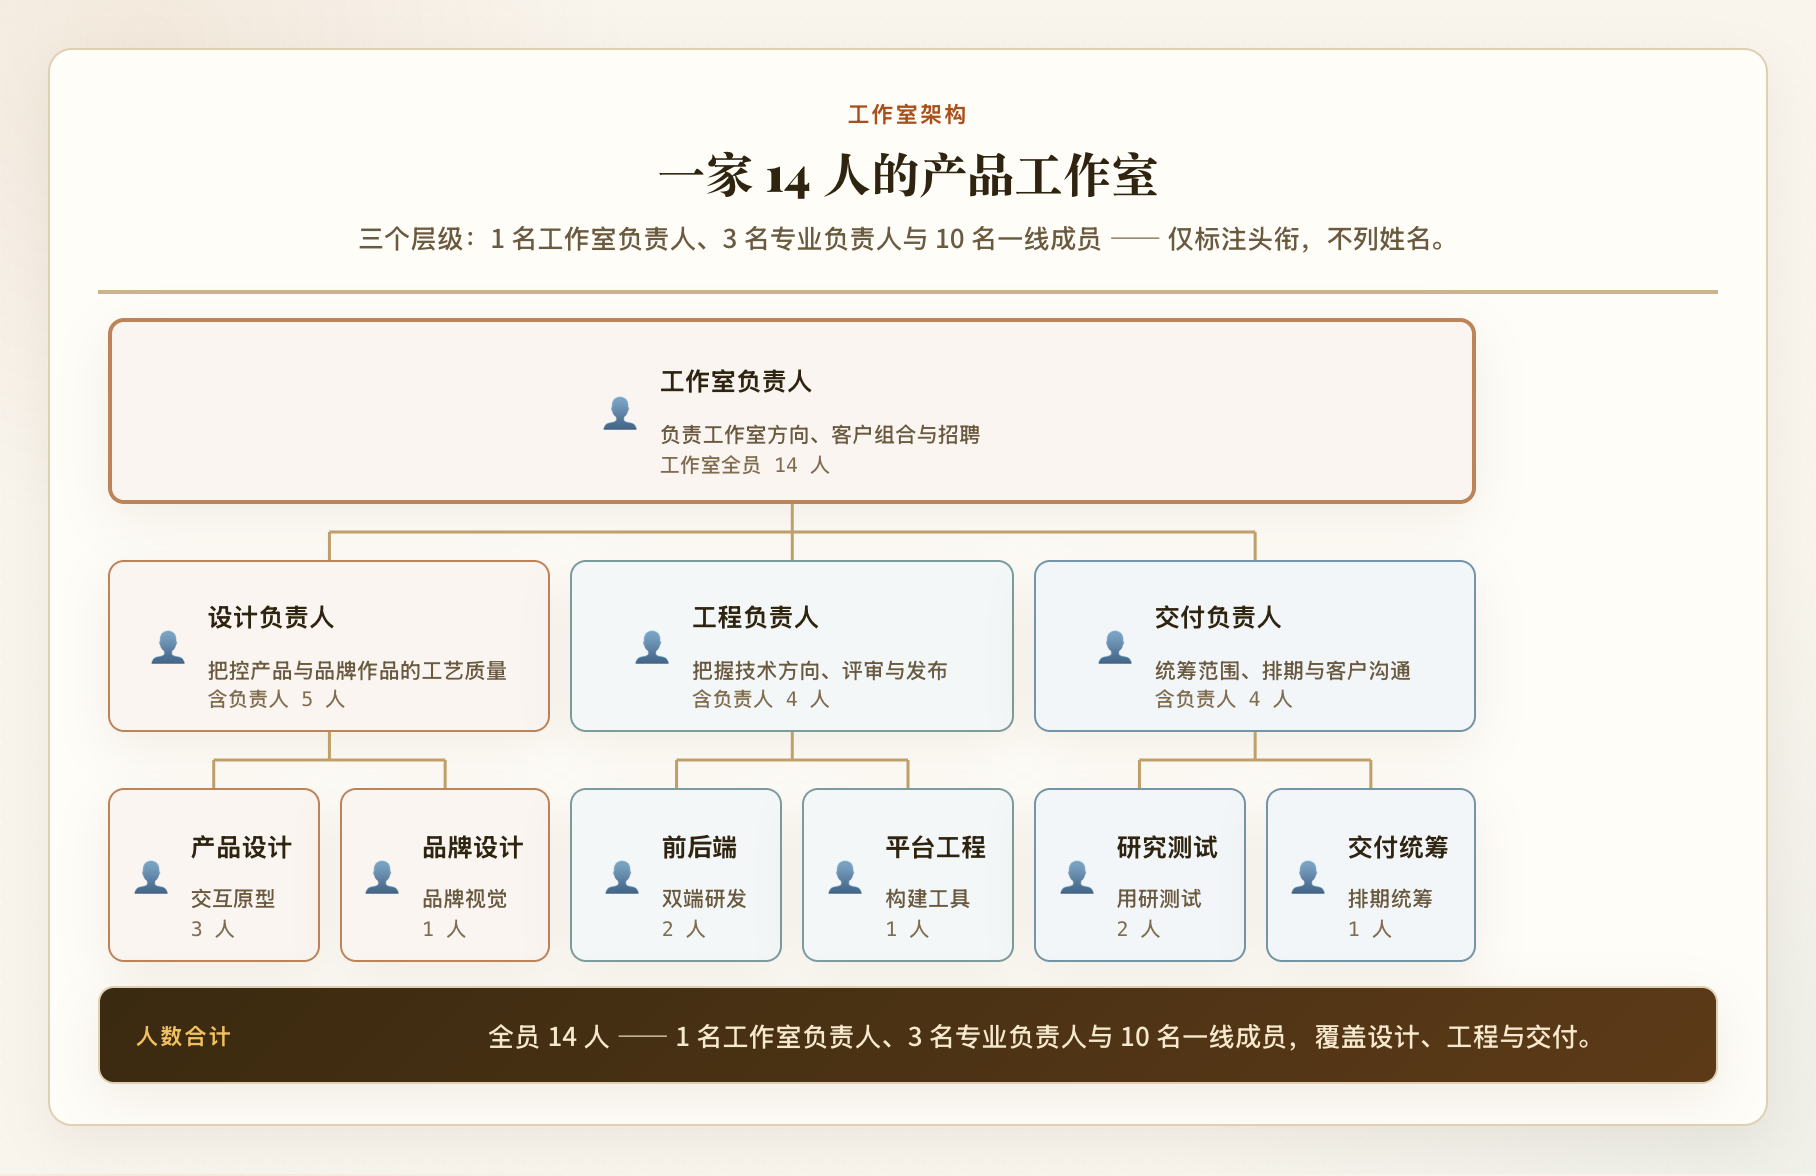This screenshot has height=1176, width=1816.
Task: Select the 交付统筹 team title
Action: point(1398,847)
